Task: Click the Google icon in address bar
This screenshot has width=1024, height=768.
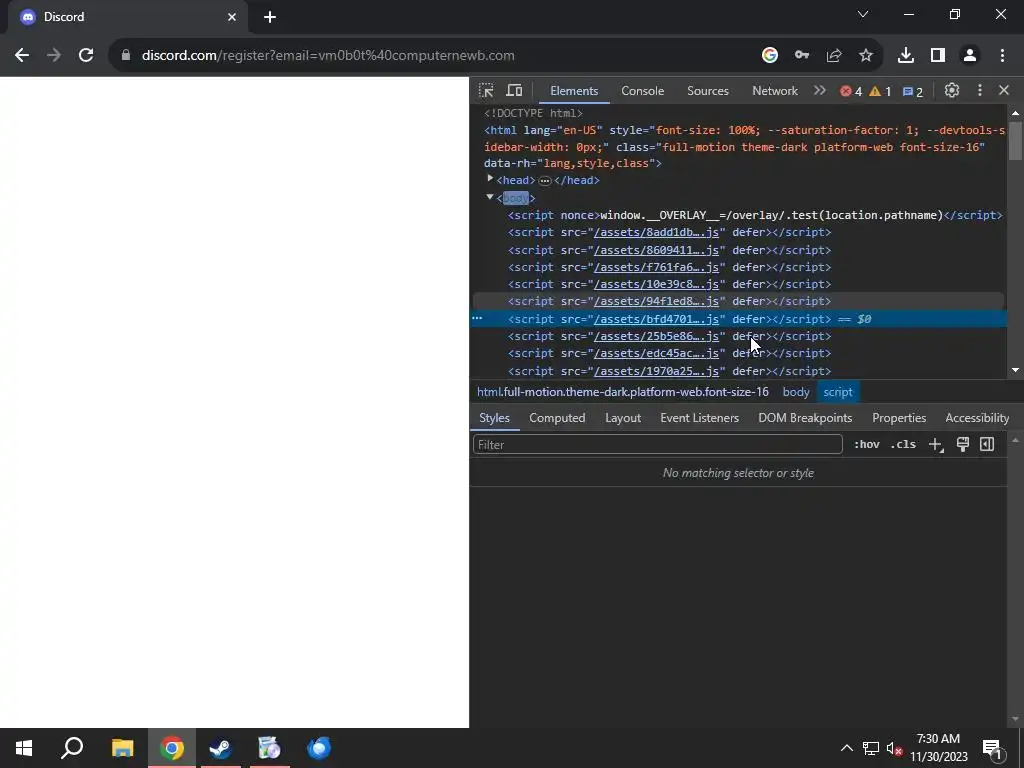Action: pos(769,56)
